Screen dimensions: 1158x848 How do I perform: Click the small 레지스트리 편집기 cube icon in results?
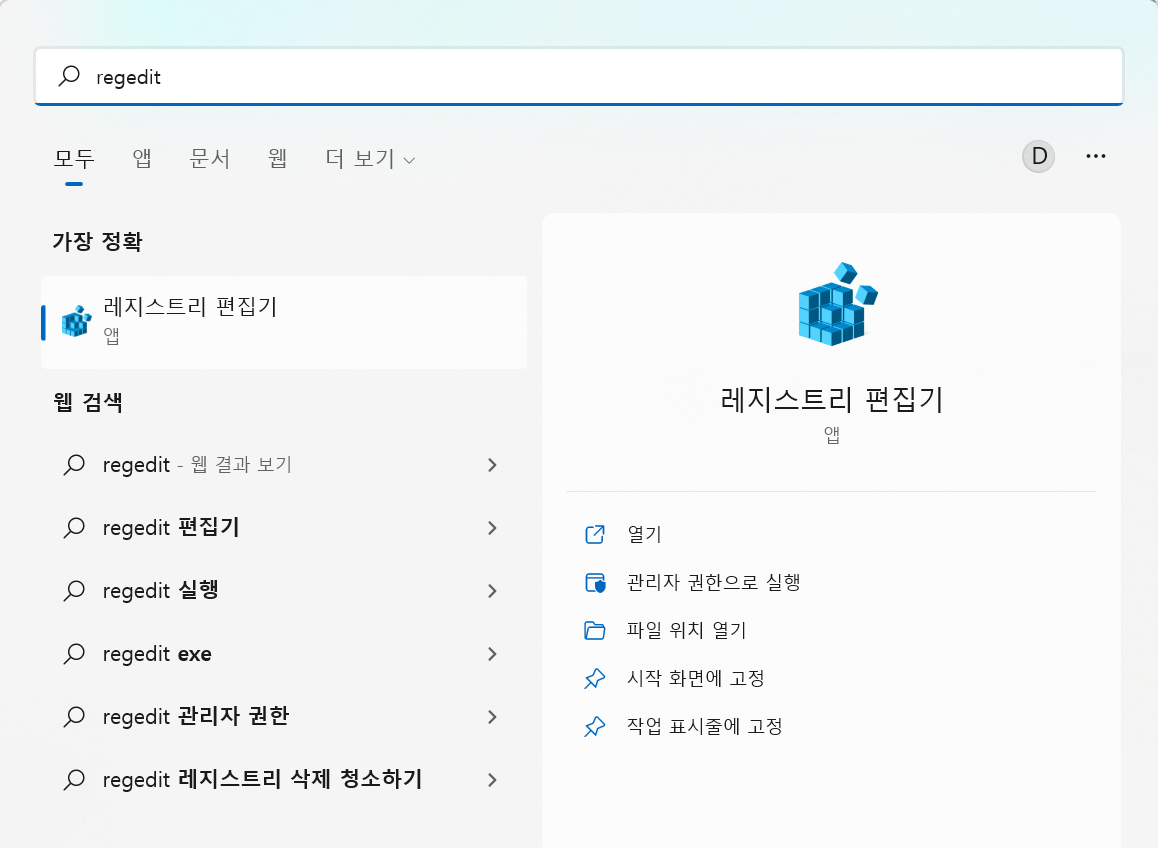click(x=76, y=322)
